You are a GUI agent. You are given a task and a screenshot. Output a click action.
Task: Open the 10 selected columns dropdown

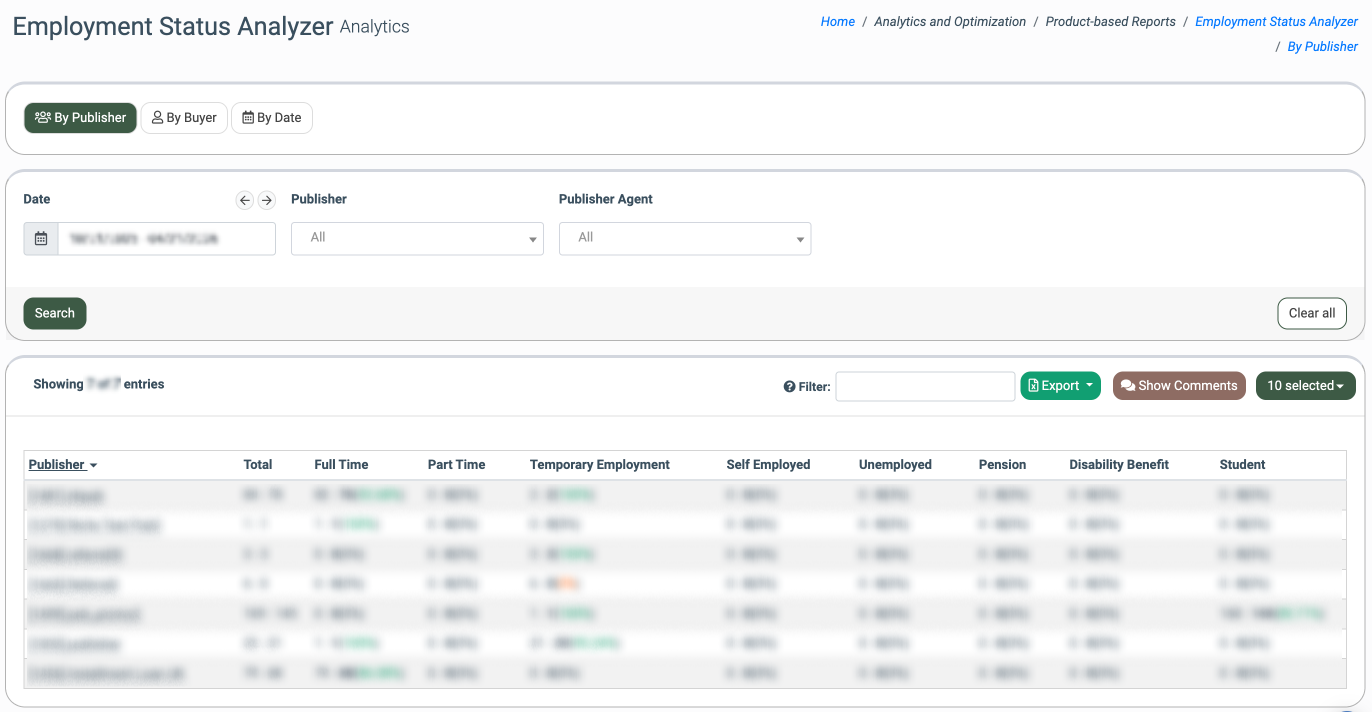(x=1305, y=386)
